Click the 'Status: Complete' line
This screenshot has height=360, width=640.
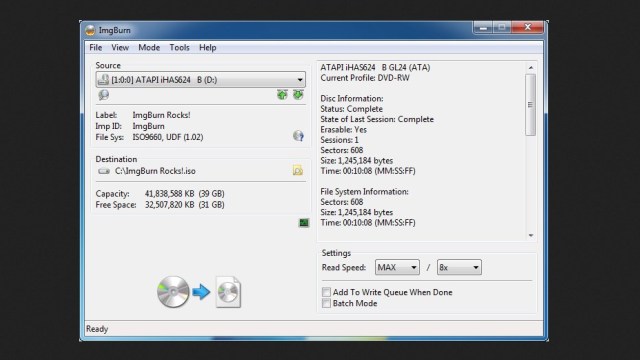coord(351,109)
